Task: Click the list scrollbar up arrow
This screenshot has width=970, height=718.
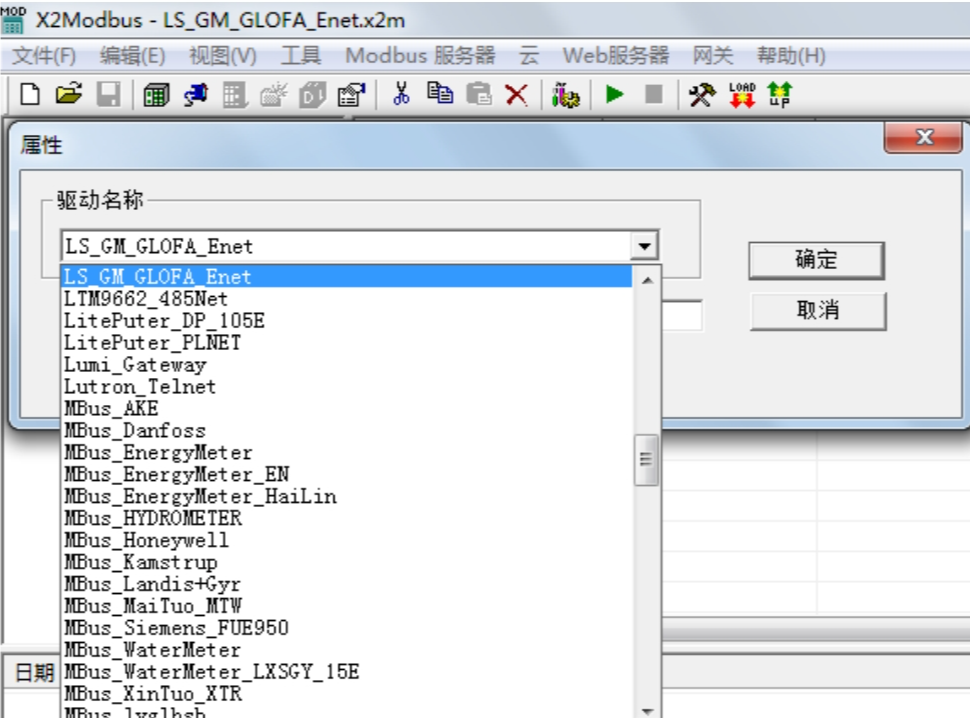Action: (647, 281)
